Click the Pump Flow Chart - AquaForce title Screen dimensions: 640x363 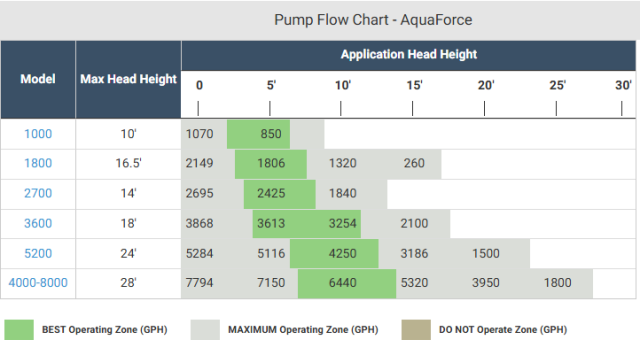(373, 20)
